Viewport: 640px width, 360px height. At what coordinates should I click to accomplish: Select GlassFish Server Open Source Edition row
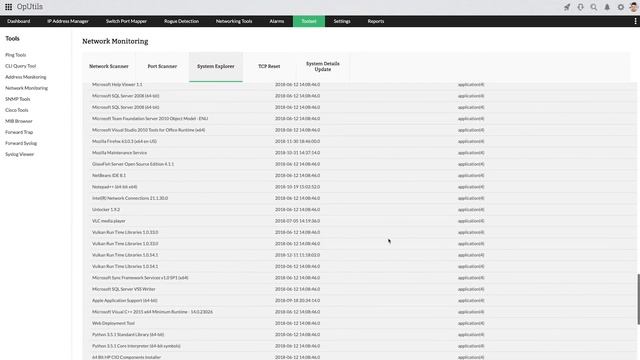[x=360, y=164]
